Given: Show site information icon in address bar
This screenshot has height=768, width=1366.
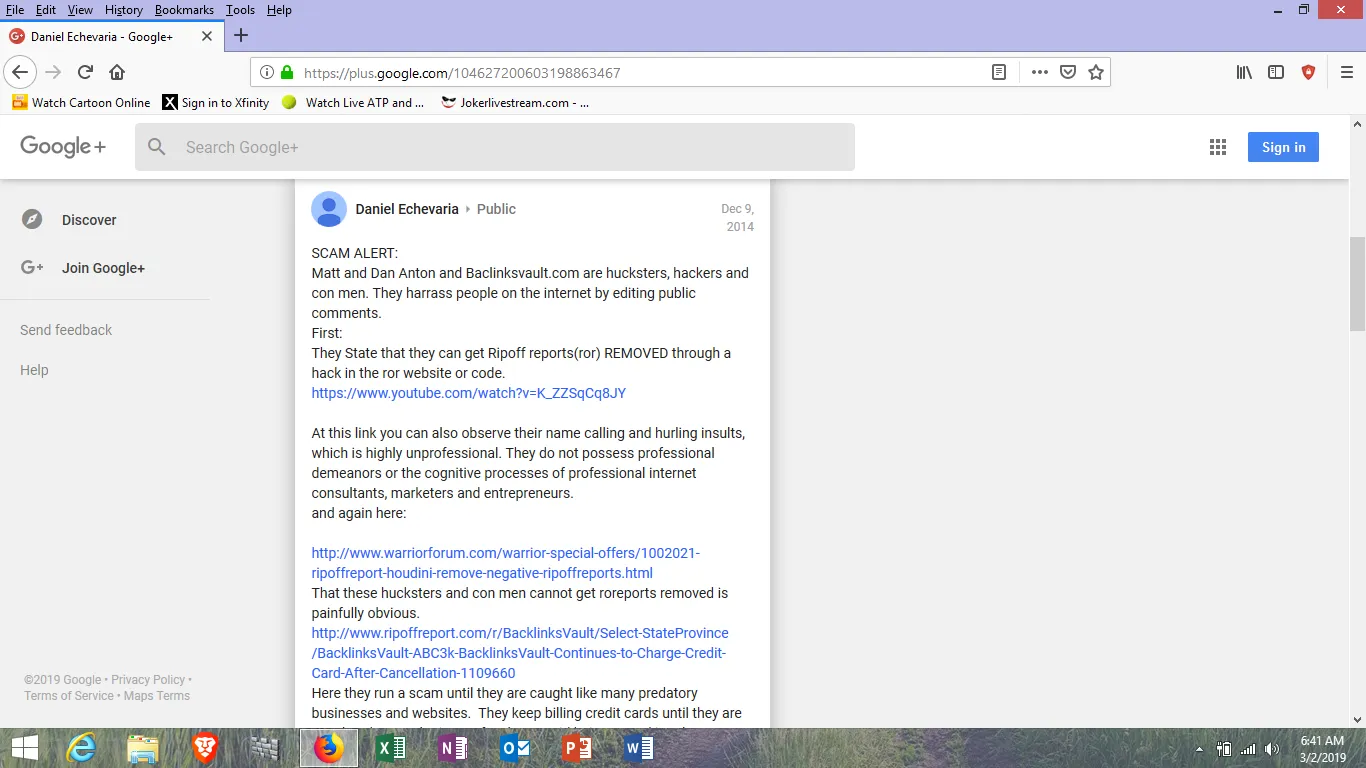Looking at the screenshot, I should [x=266, y=72].
